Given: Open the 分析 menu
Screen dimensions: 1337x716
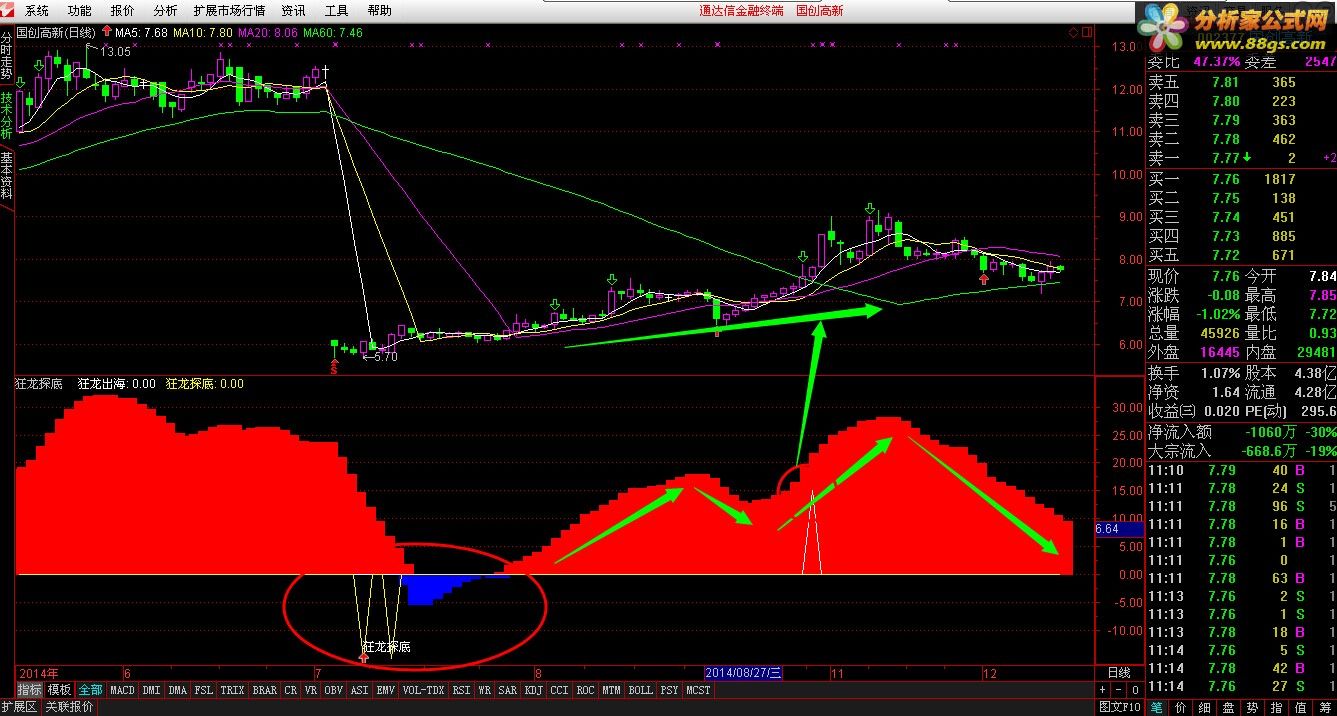Looking at the screenshot, I should (166, 11).
